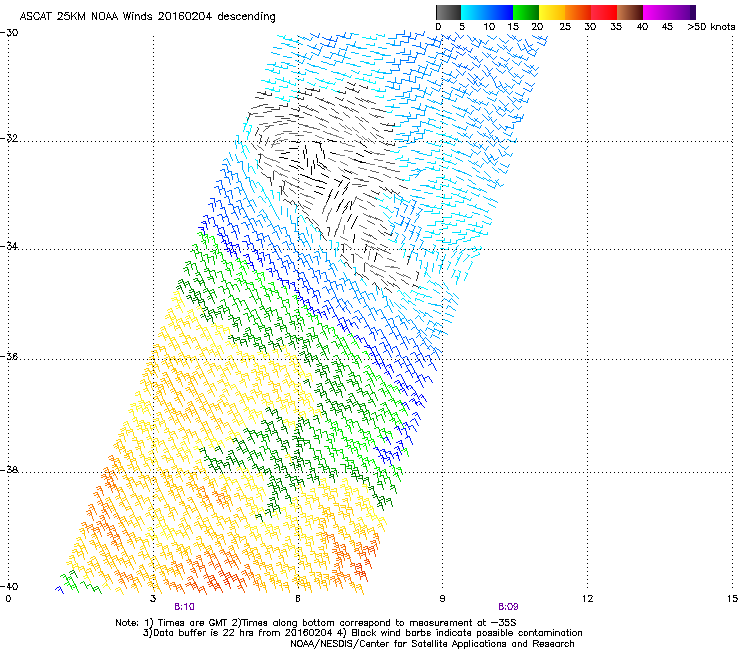The height and width of the screenshot is (650, 740).
Task: Select the green 15-20 knots color band
Action: (x=526, y=12)
